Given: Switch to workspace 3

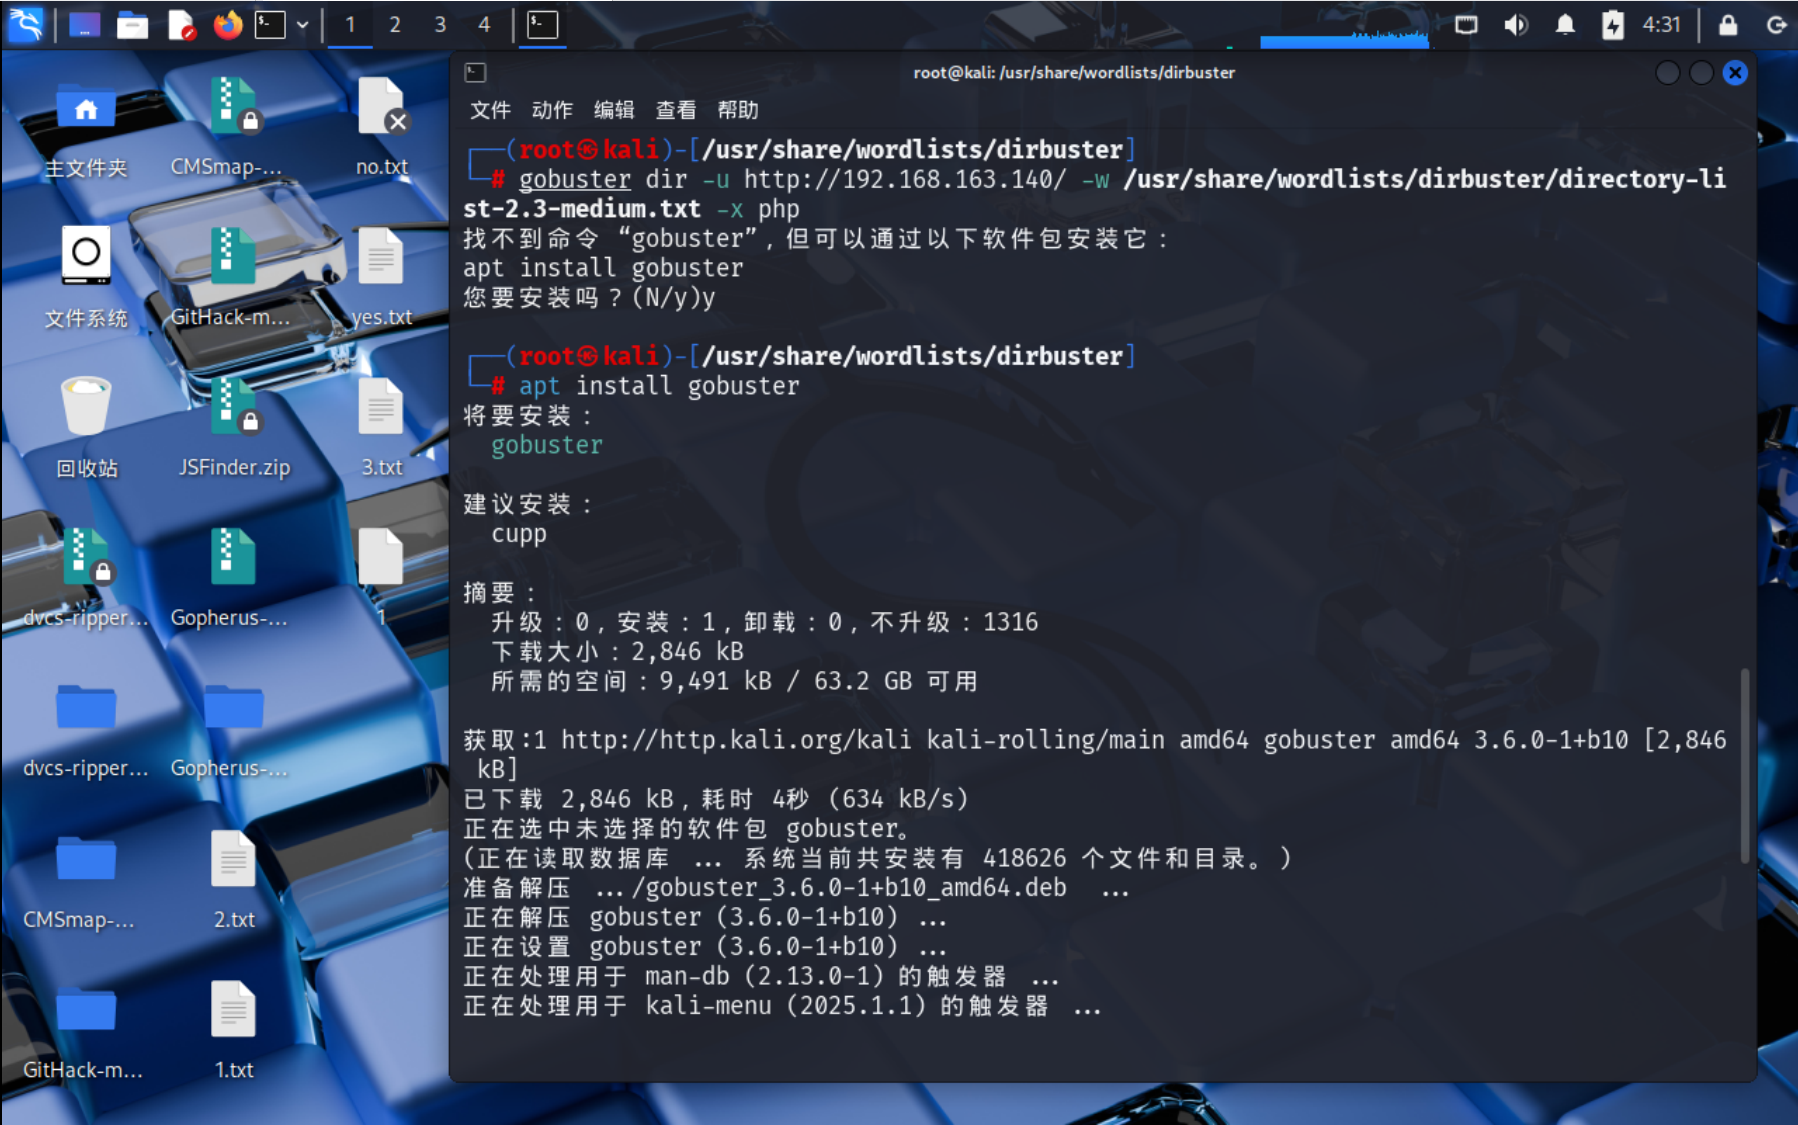Looking at the screenshot, I should 440,25.
